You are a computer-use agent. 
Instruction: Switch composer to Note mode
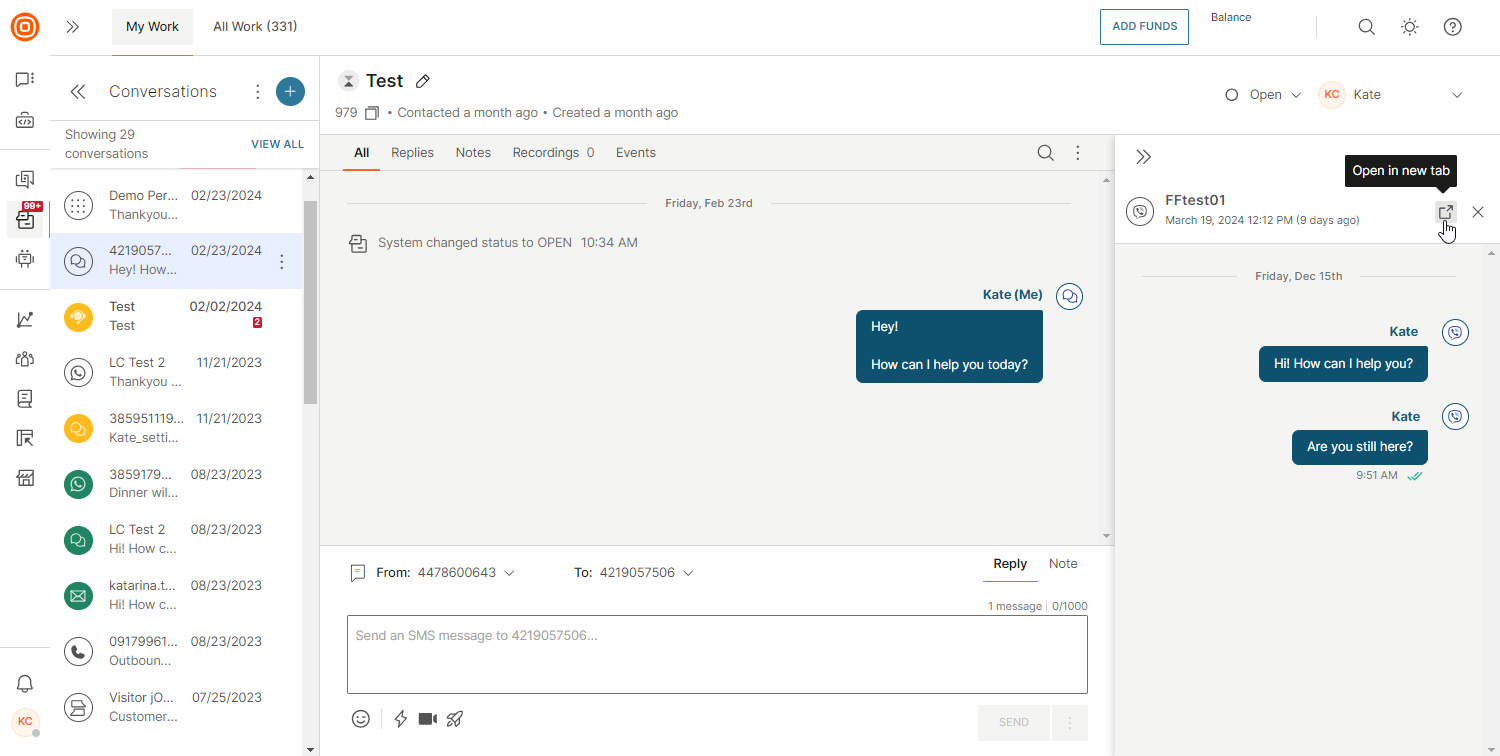(x=1063, y=564)
